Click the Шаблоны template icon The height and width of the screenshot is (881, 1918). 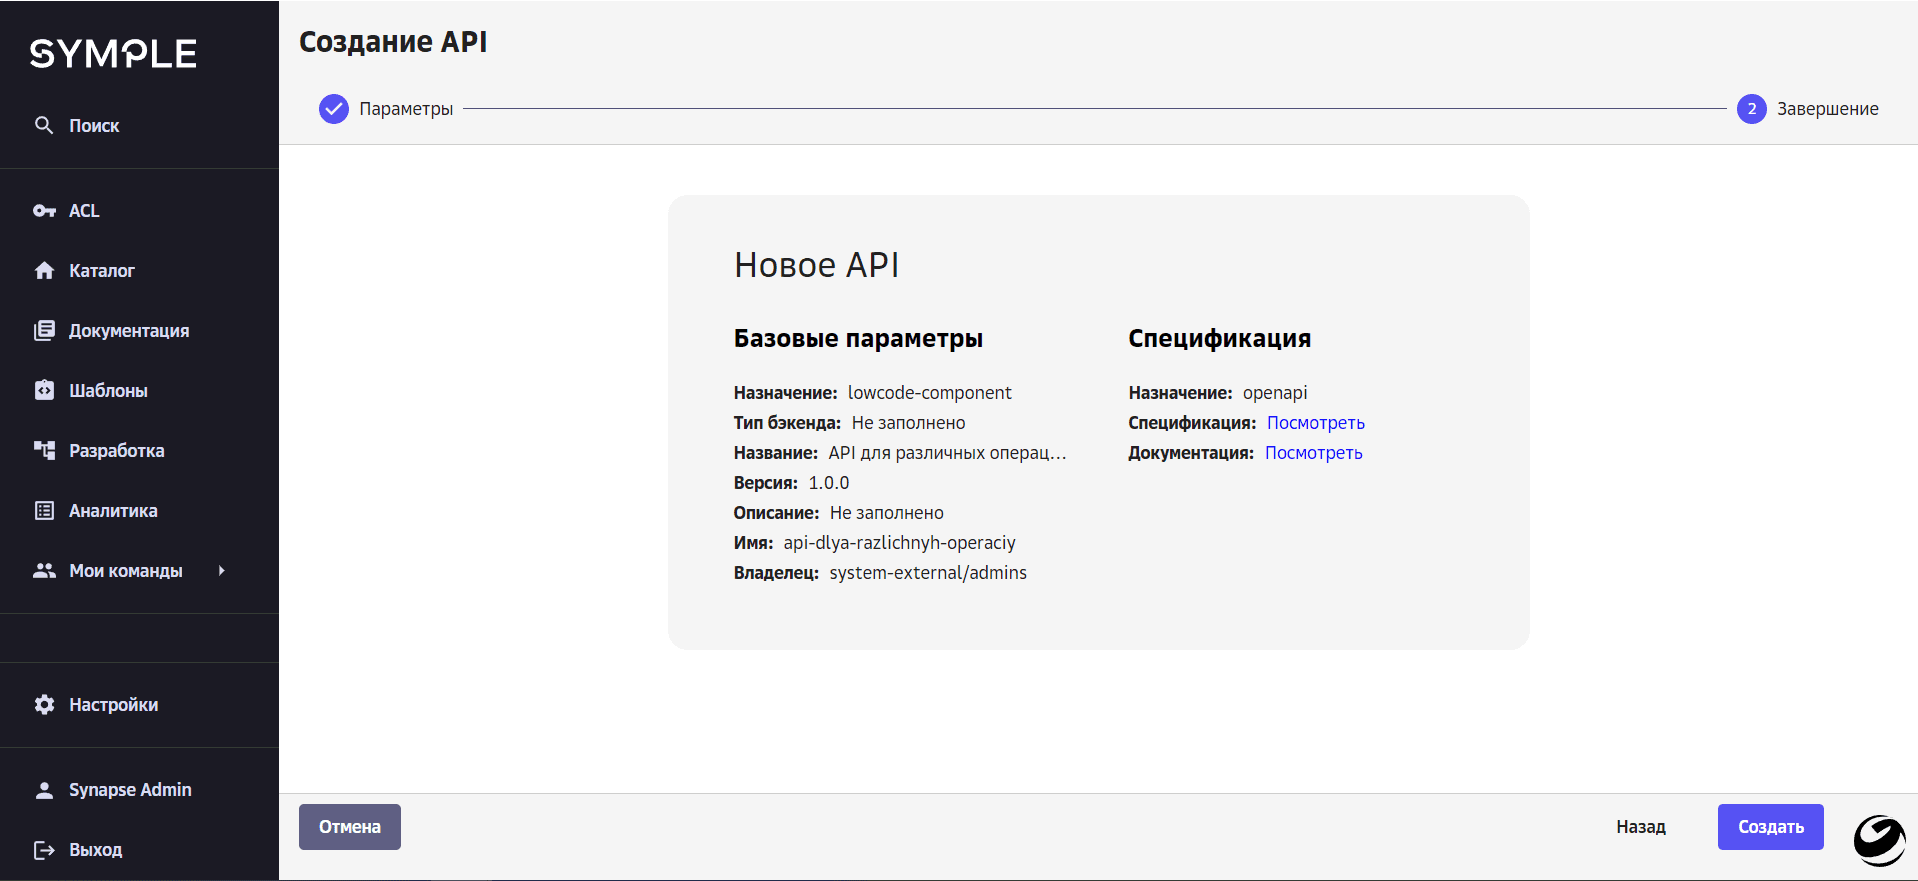44,390
